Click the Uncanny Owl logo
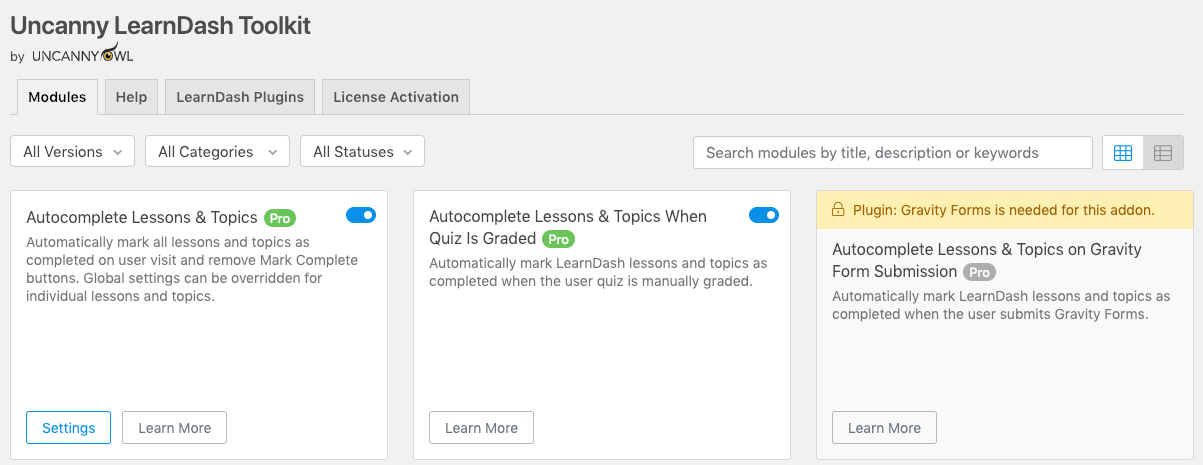 [83, 54]
